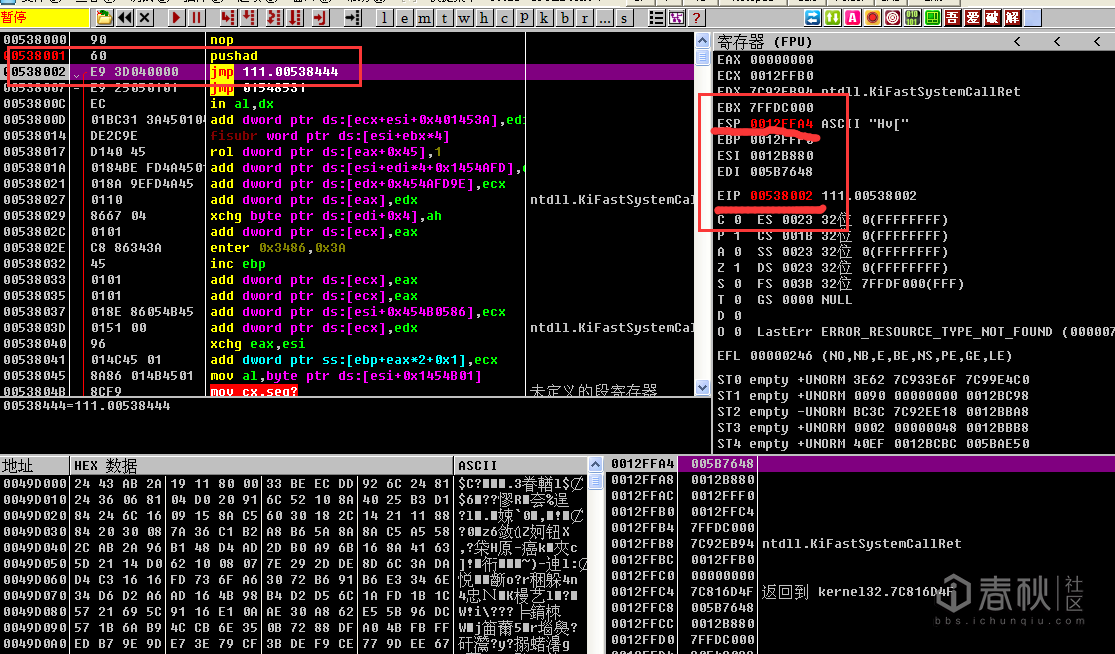This screenshot has height=654, width=1115.
Task: Pause execution with the red pause icon
Action: click(x=196, y=17)
